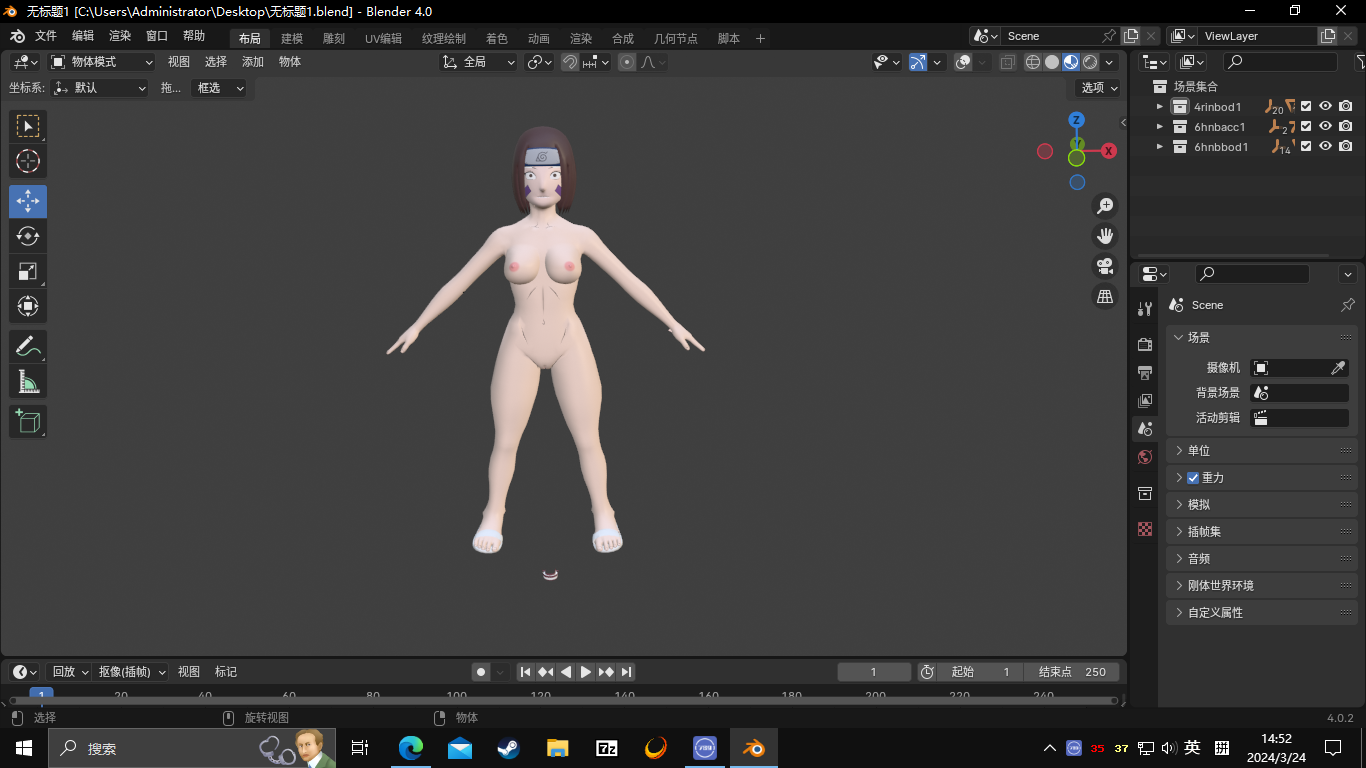Activate the Move tool

(28, 201)
